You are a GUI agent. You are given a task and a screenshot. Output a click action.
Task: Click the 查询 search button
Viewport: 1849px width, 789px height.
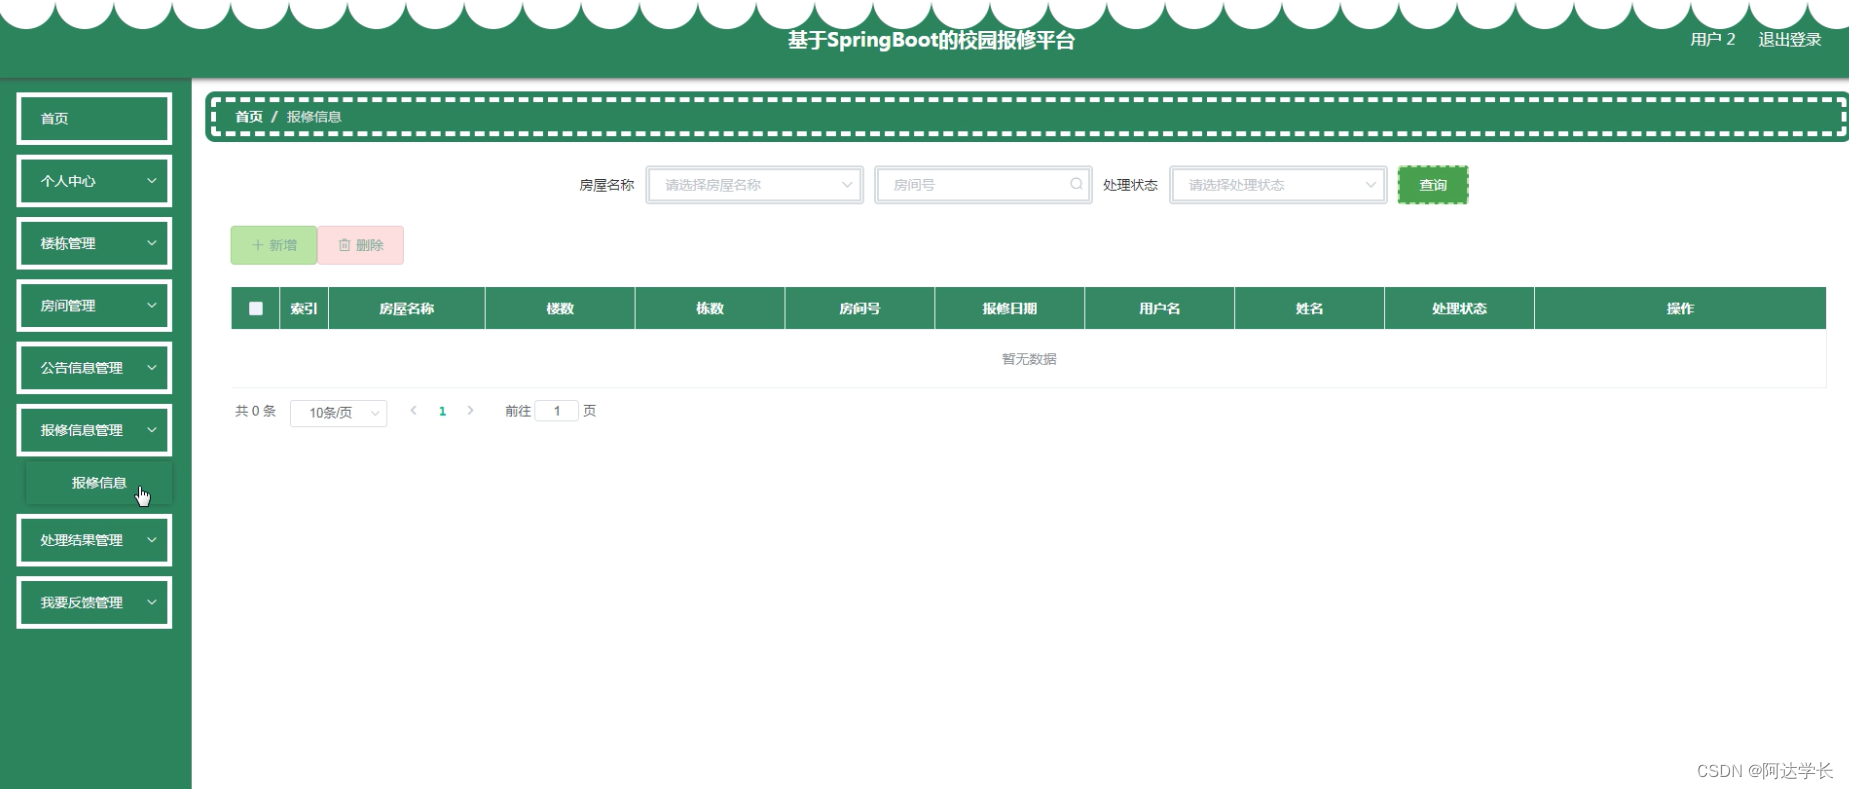pos(1433,185)
